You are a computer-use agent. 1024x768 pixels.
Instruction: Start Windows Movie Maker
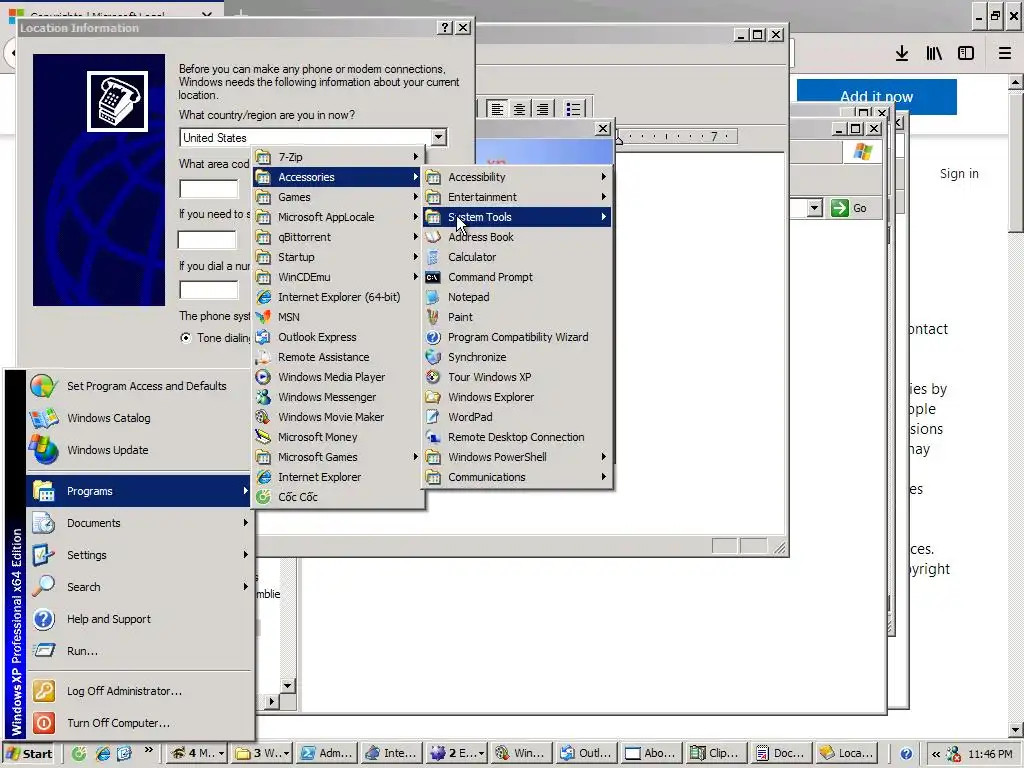pyautogui.click(x=338, y=417)
